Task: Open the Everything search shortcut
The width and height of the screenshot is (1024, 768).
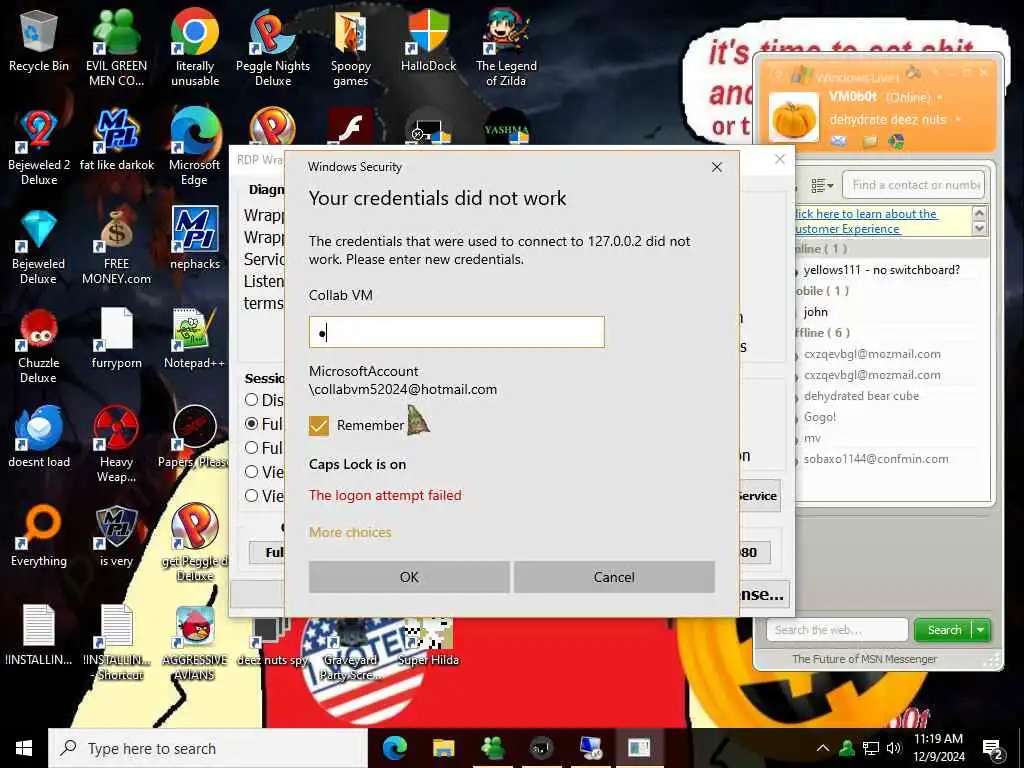Action: click(39, 537)
